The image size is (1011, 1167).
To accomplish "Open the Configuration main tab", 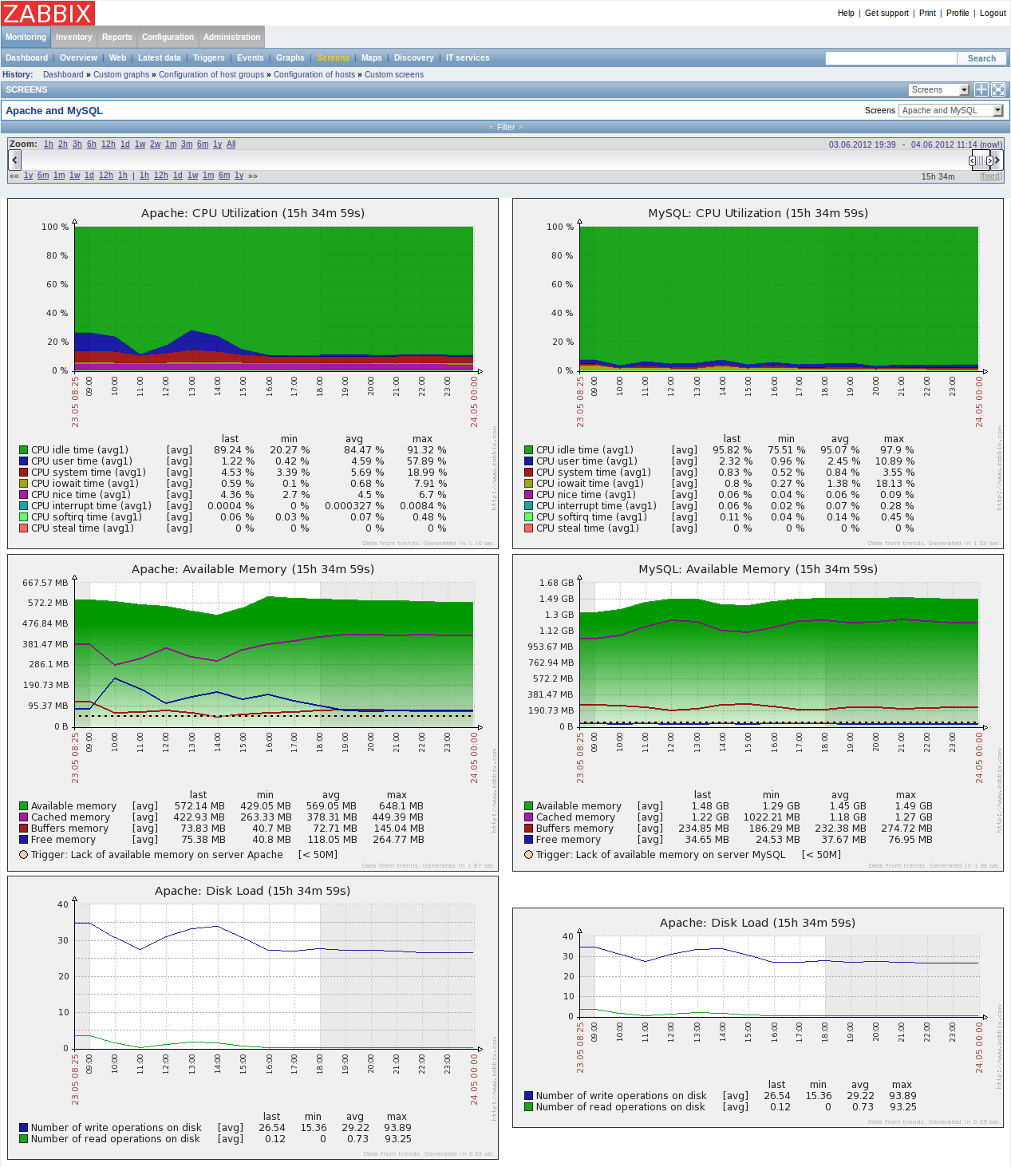I will point(167,37).
